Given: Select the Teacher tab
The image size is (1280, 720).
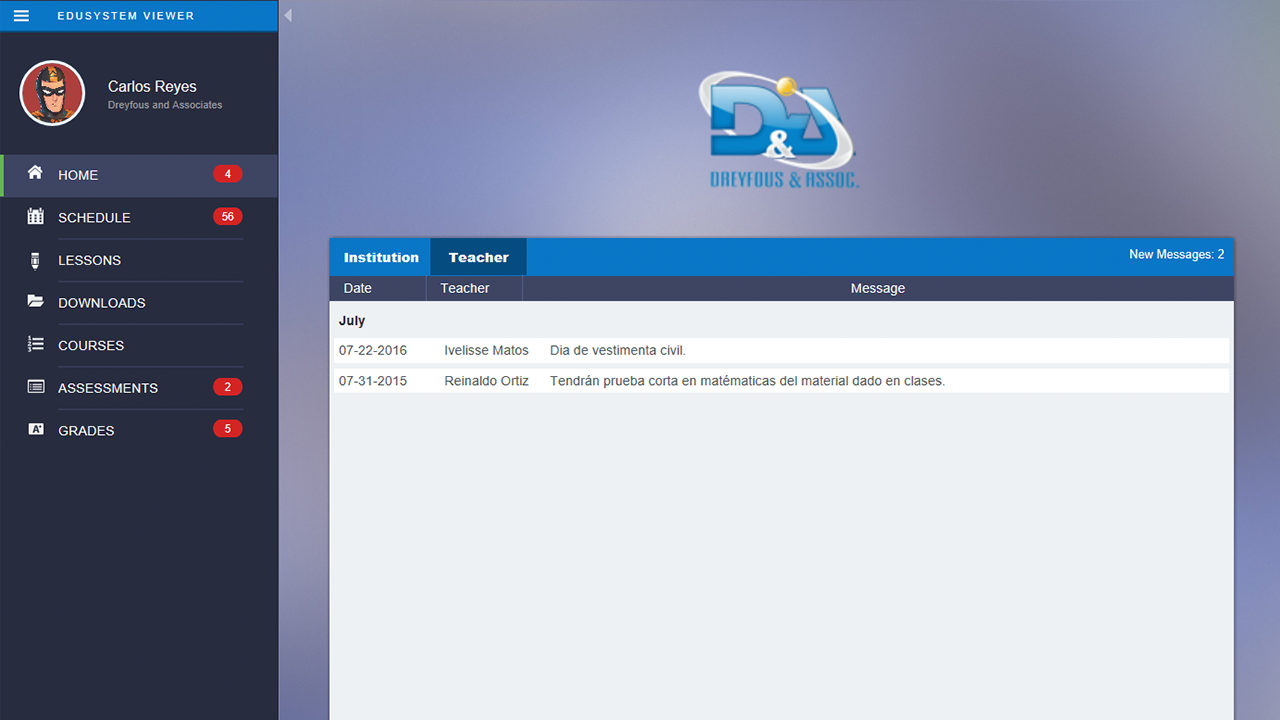Looking at the screenshot, I should 478,257.
